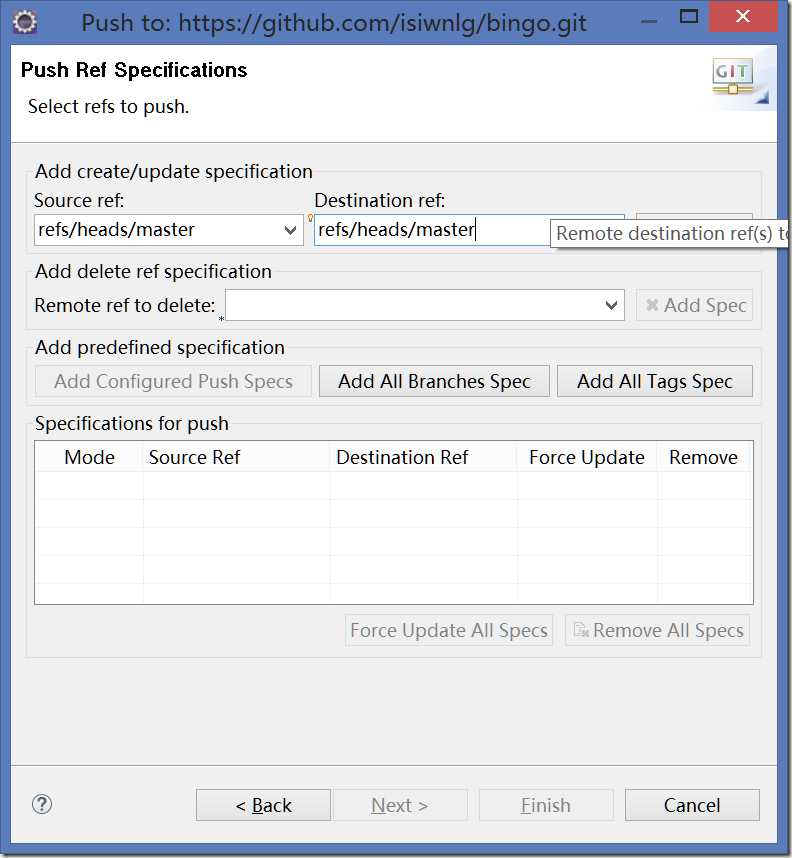Go Back to the previous wizard page
This screenshot has height=858, width=792.
click(x=263, y=805)
